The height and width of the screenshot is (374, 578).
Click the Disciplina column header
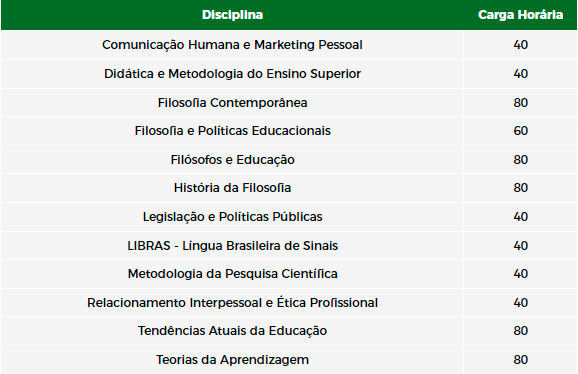pyautogui.click(x=232, y=15)
